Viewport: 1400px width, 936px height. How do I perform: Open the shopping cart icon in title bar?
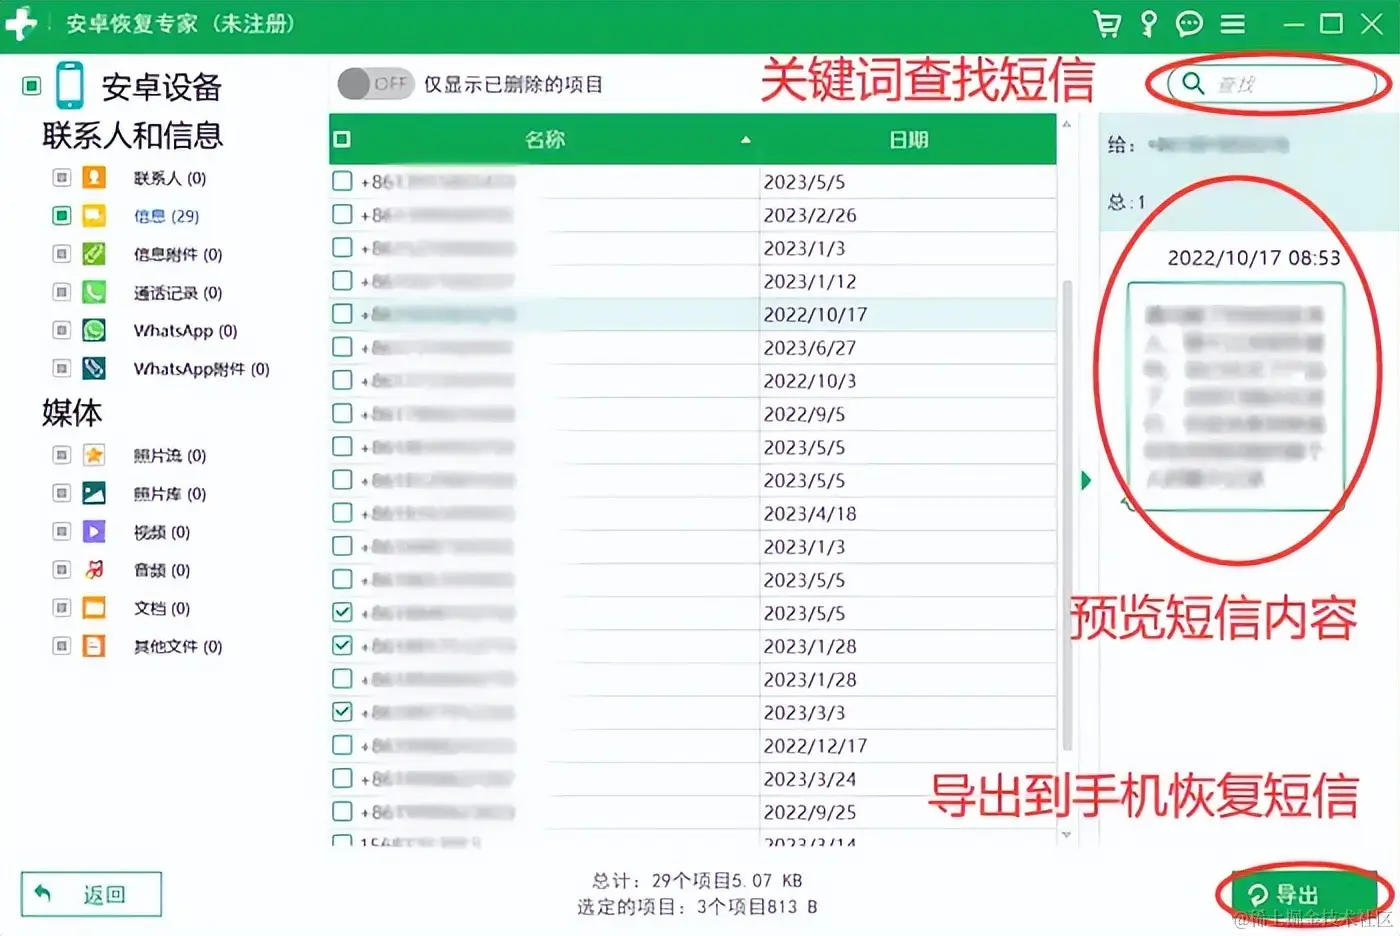[x=1106, y=24]
